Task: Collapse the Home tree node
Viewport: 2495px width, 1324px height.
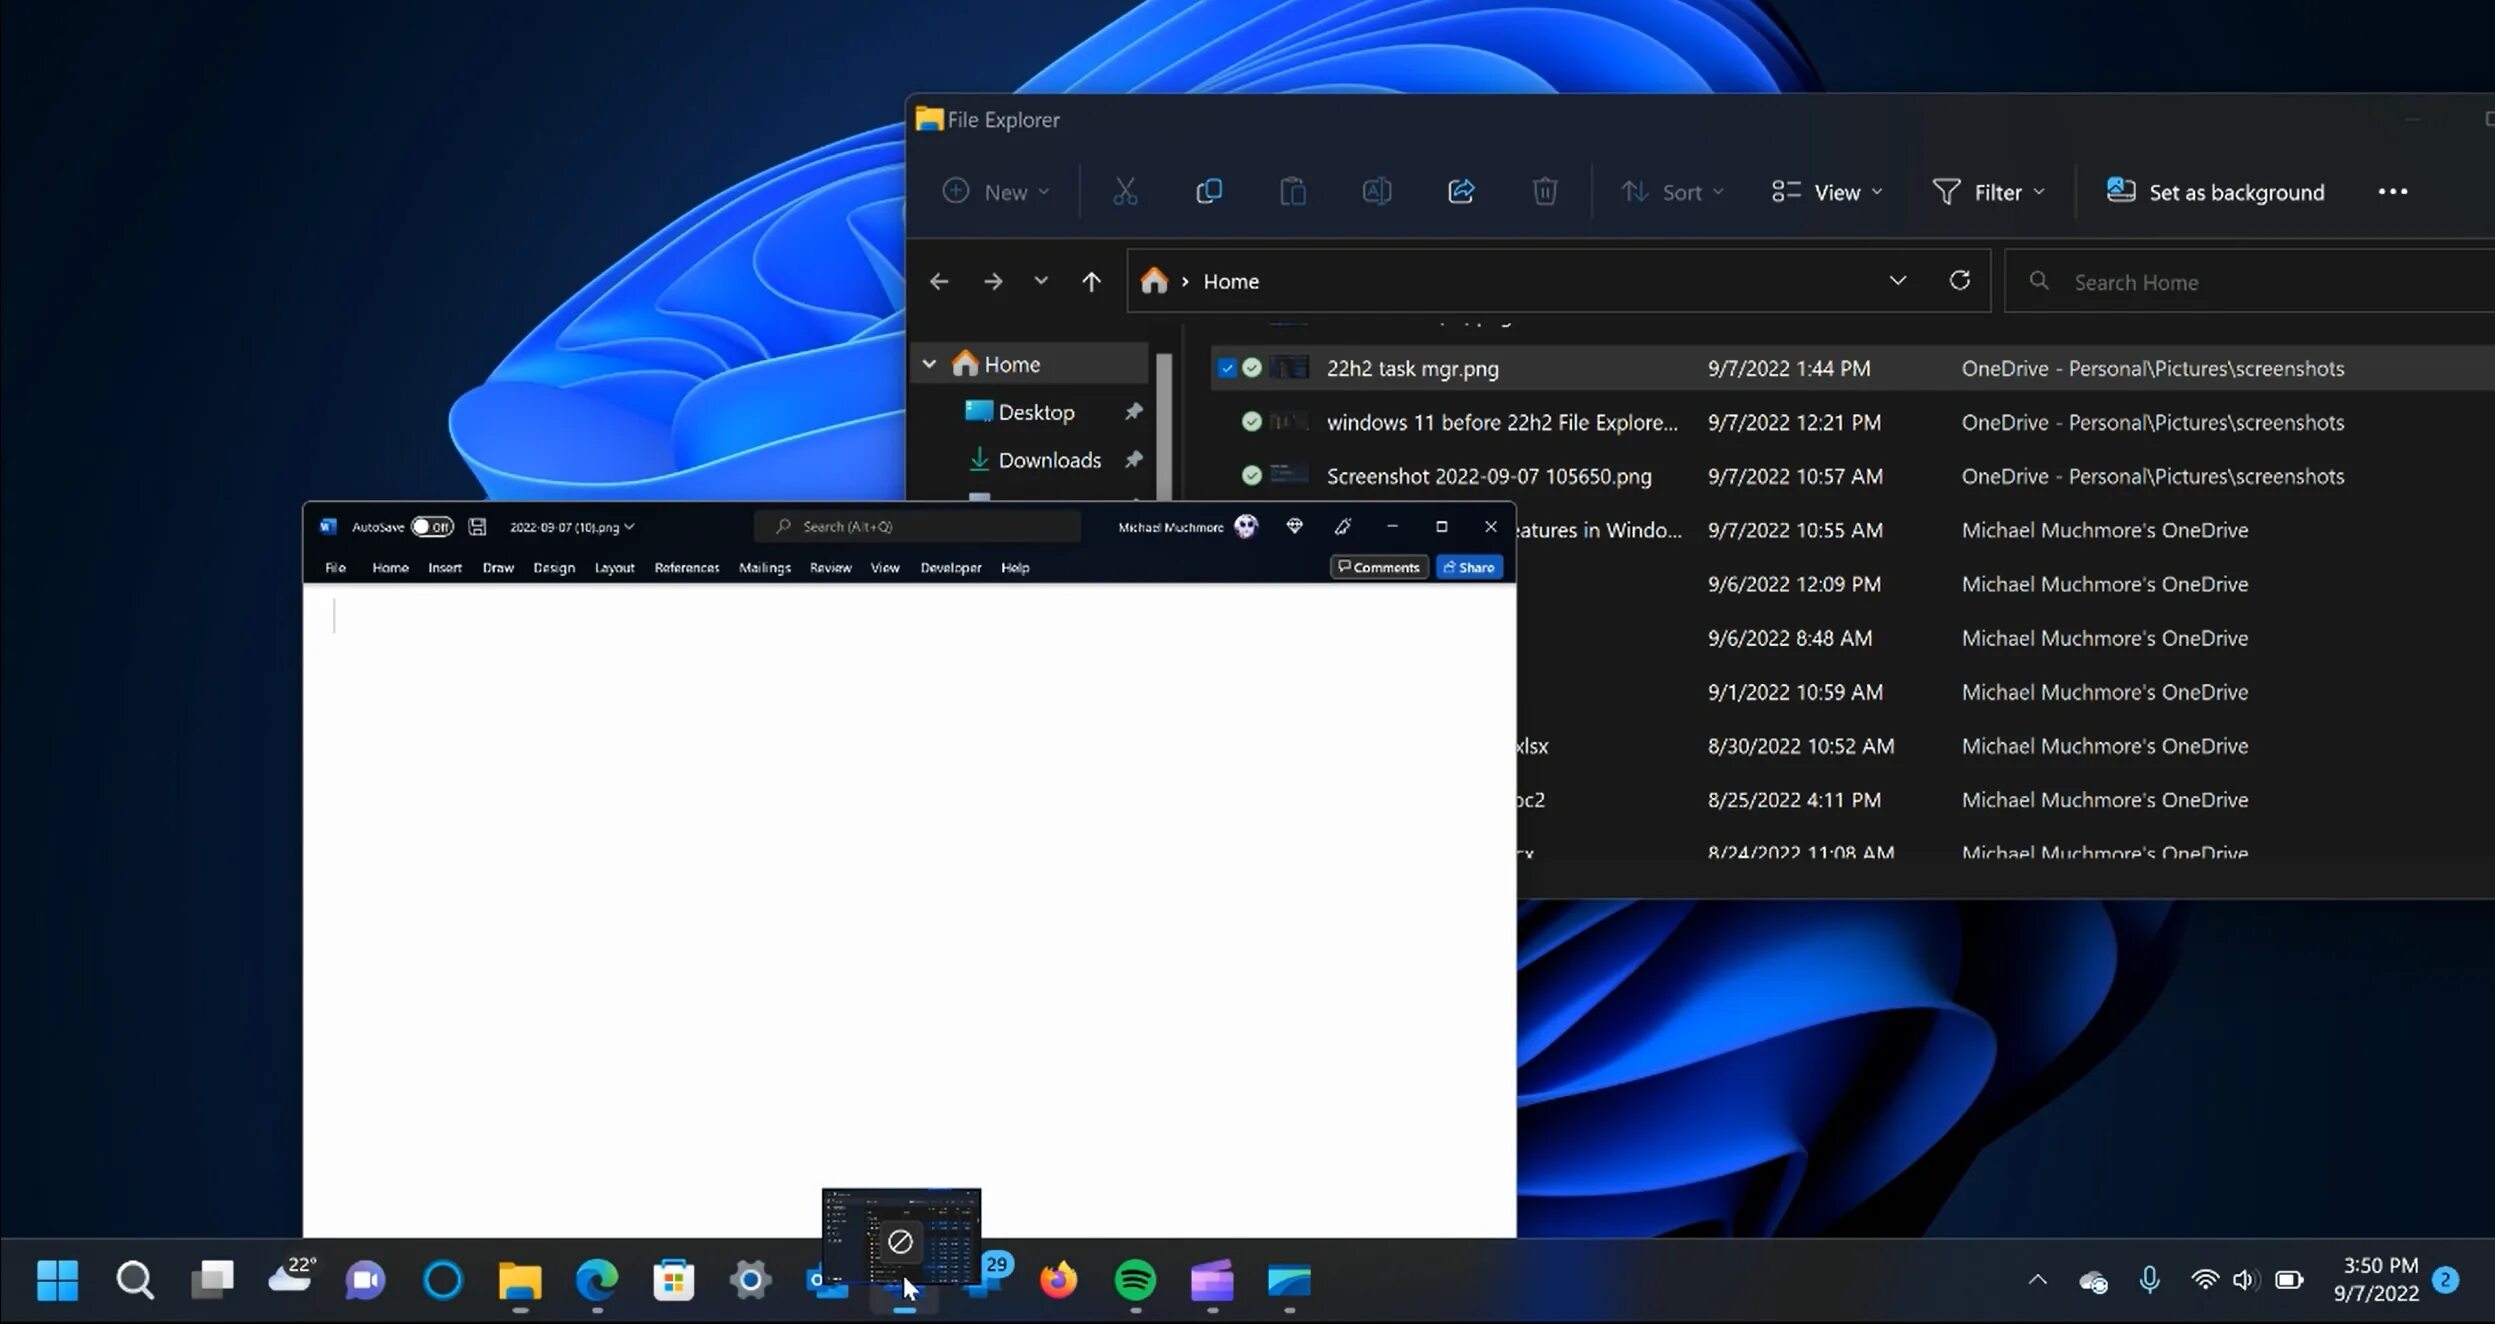Action: point(929,365)
